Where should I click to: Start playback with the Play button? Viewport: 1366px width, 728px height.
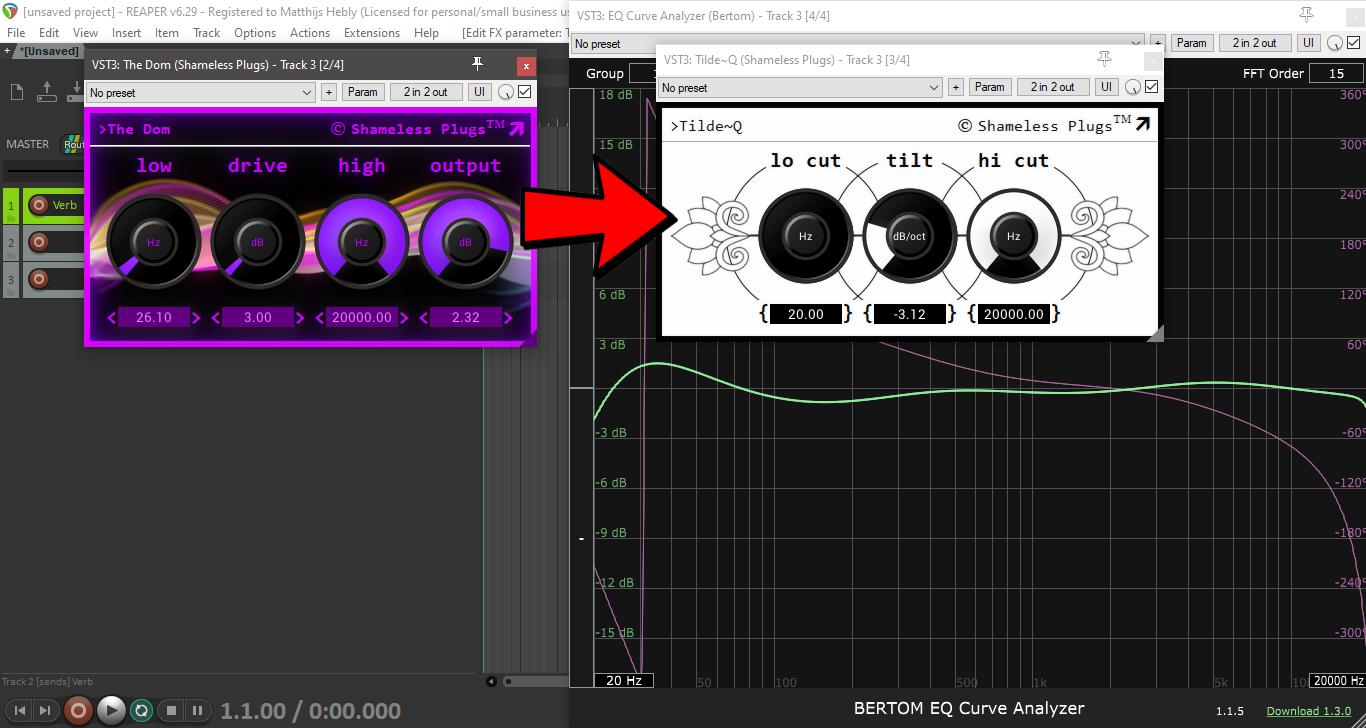coord(111,710)
